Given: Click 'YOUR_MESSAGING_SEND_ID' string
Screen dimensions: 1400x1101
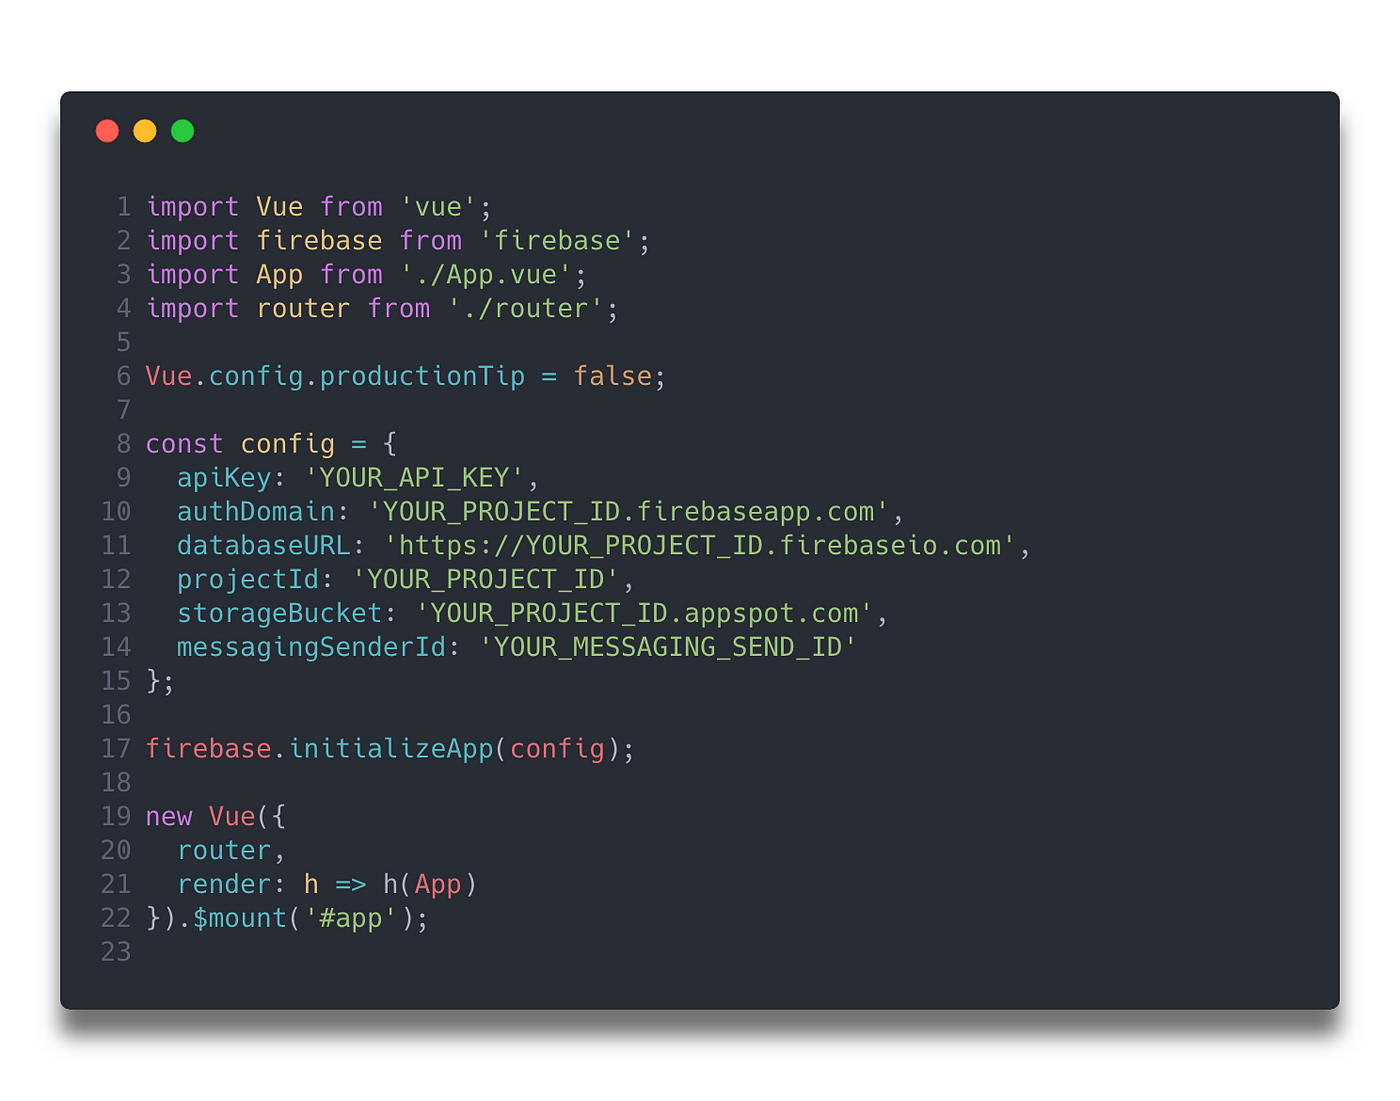Looking at the screenshot, I should pyautogui.click(x=668, y=648).
